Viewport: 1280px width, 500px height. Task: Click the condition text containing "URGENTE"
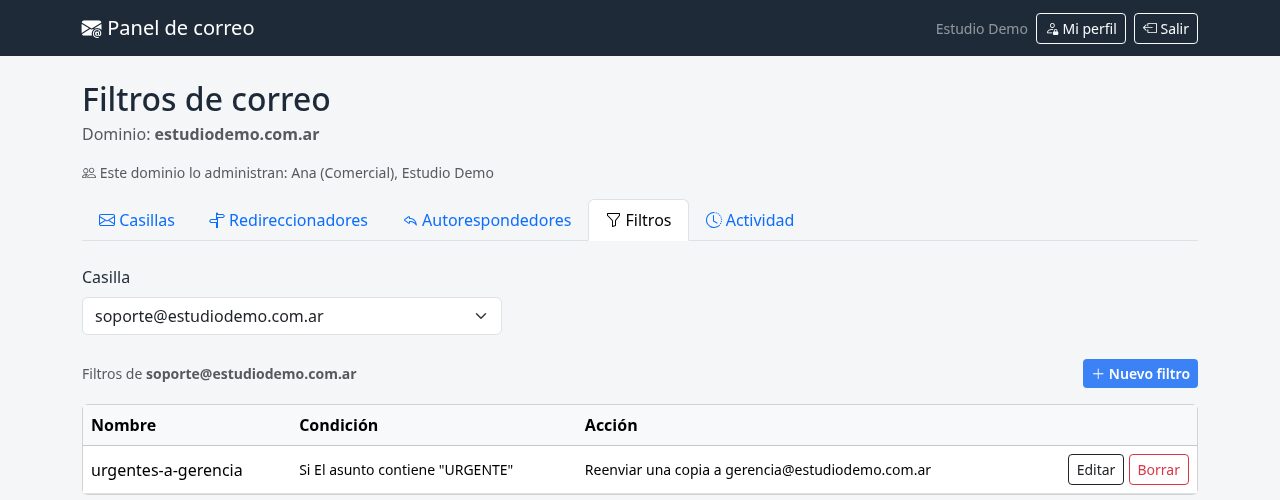[406, 470]
